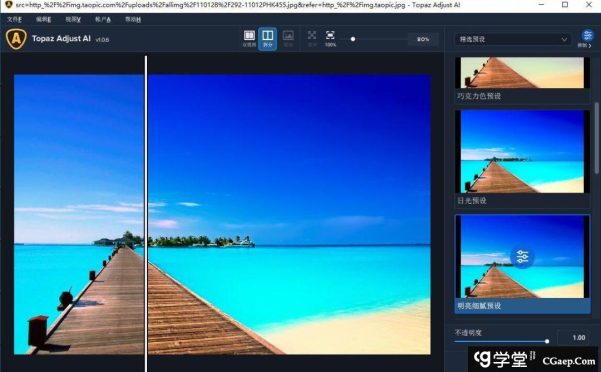Set zoom to 100% icon

click(x=330, y=38)
